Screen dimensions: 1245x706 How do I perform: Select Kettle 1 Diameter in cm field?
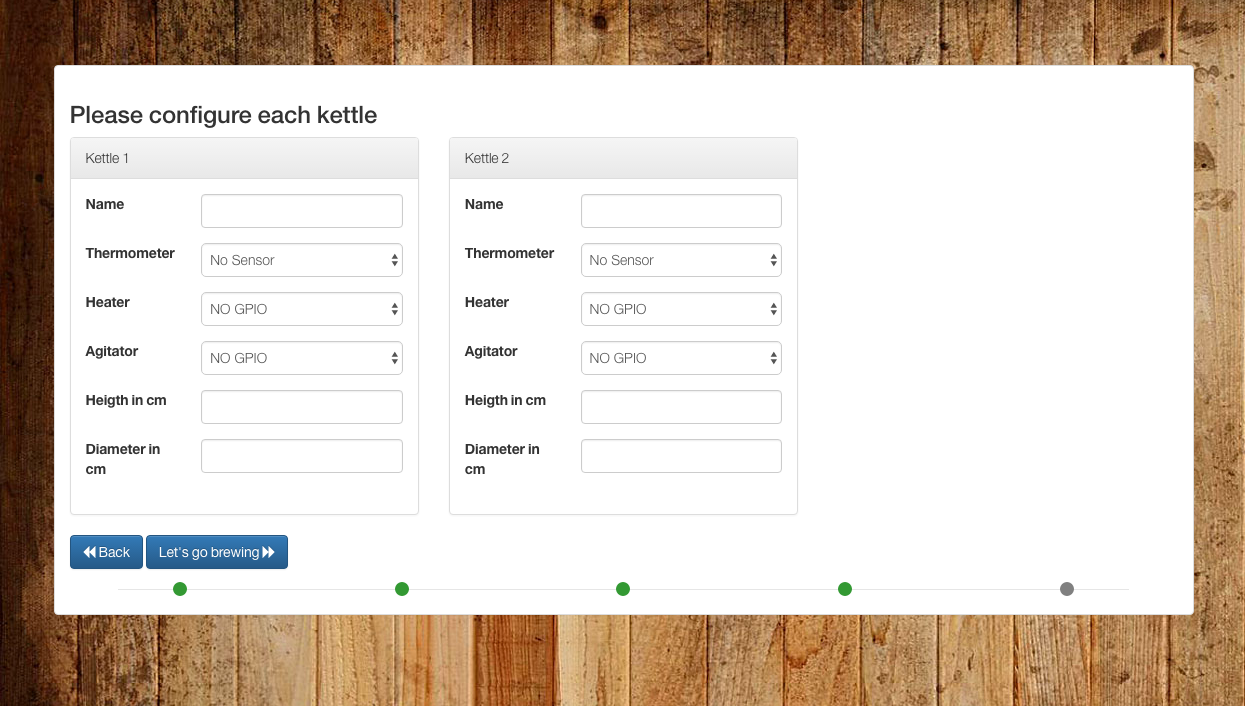[x=301, y=456]
